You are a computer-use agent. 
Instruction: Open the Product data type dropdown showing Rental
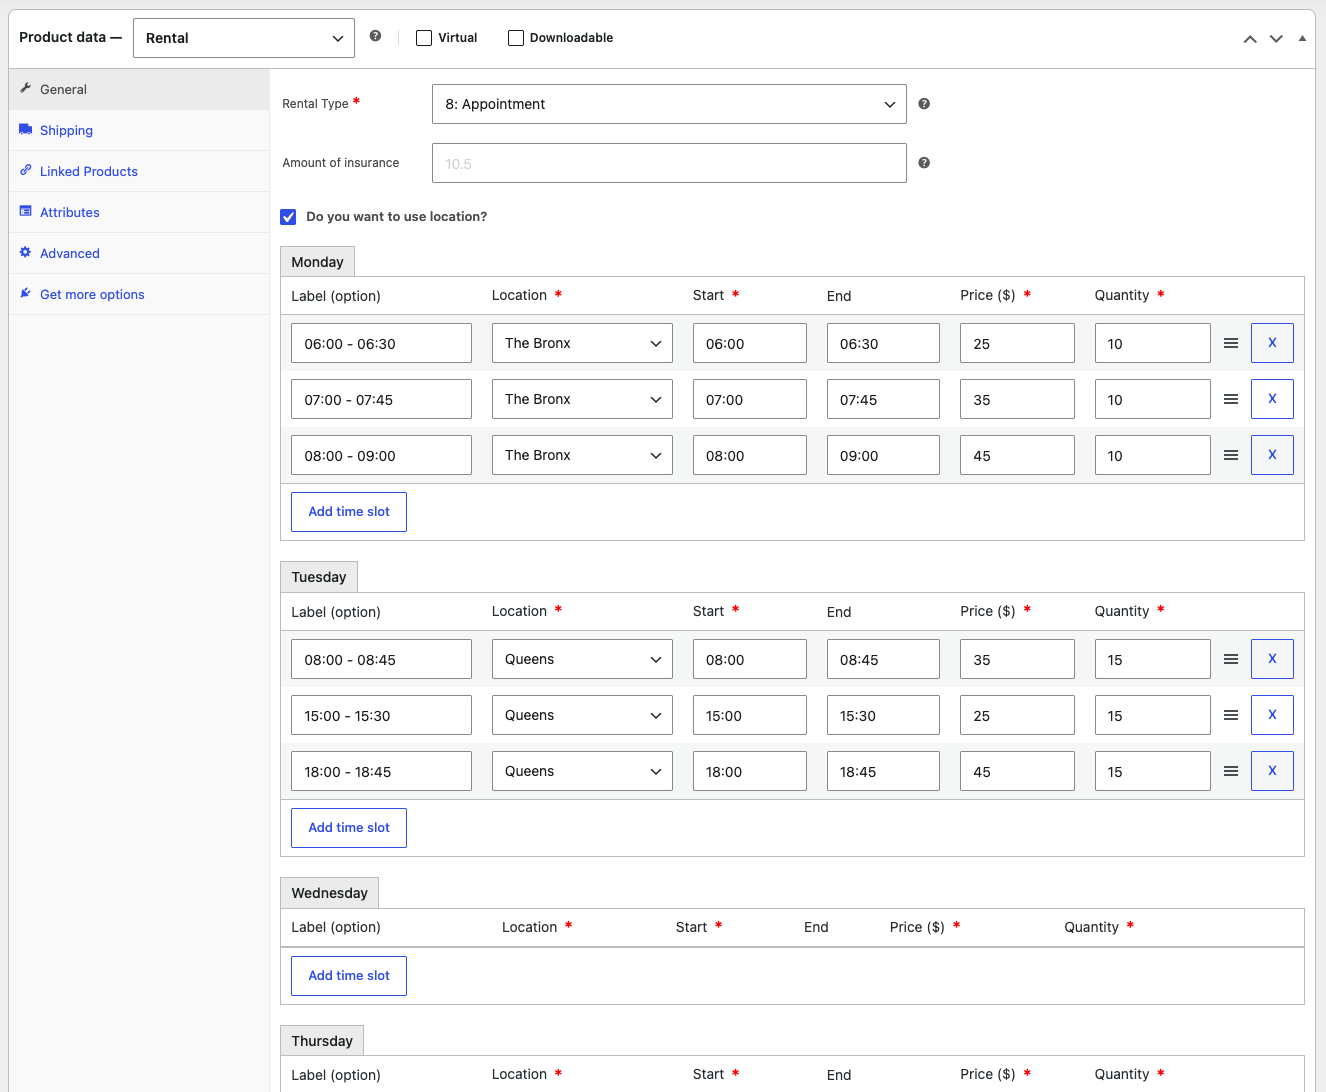pyautogui.click(x=244, y=38)
